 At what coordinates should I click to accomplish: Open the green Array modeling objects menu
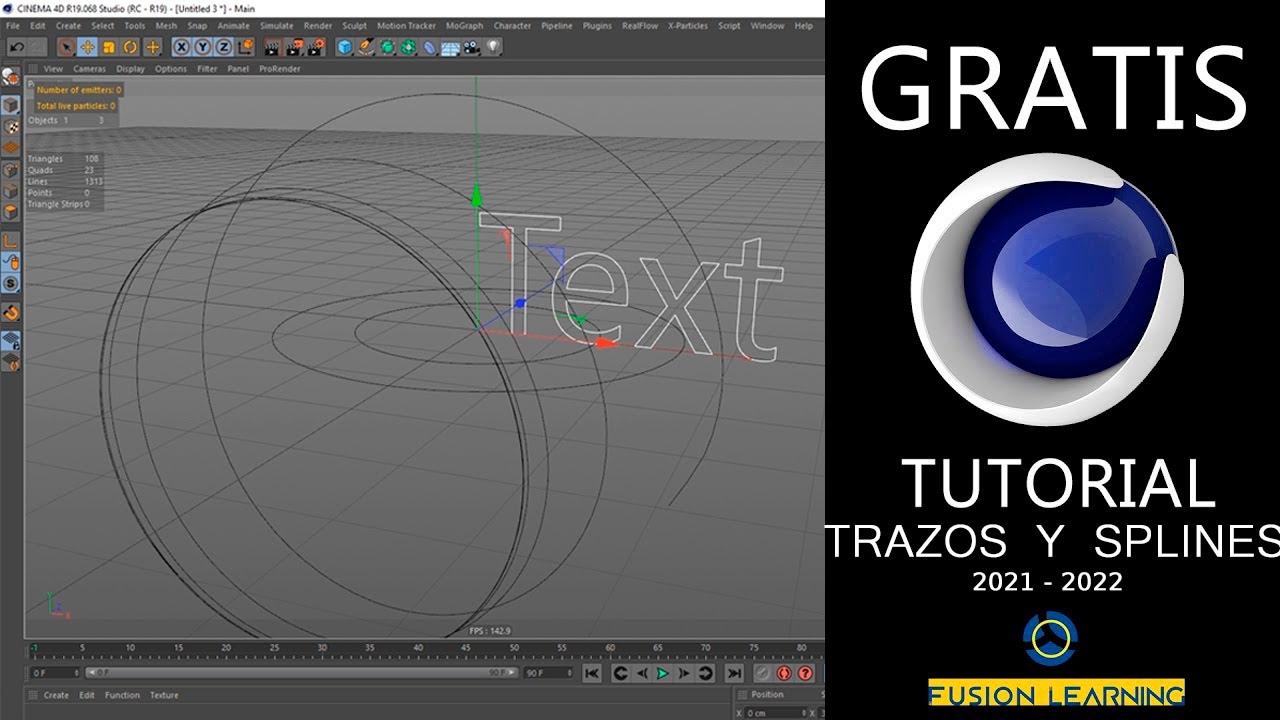(408, 47)
